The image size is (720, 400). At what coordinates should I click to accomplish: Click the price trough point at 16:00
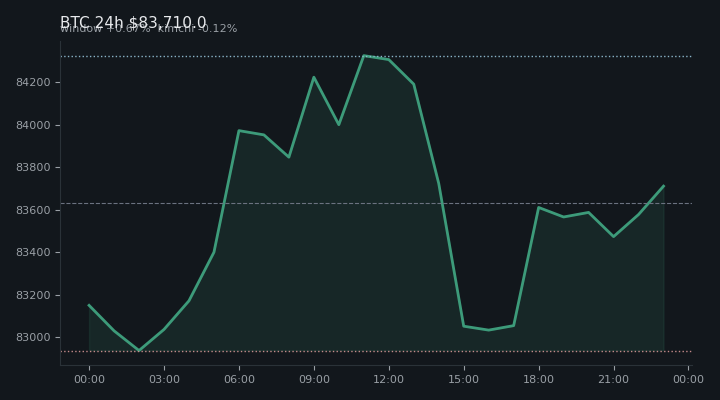point(489,330)
